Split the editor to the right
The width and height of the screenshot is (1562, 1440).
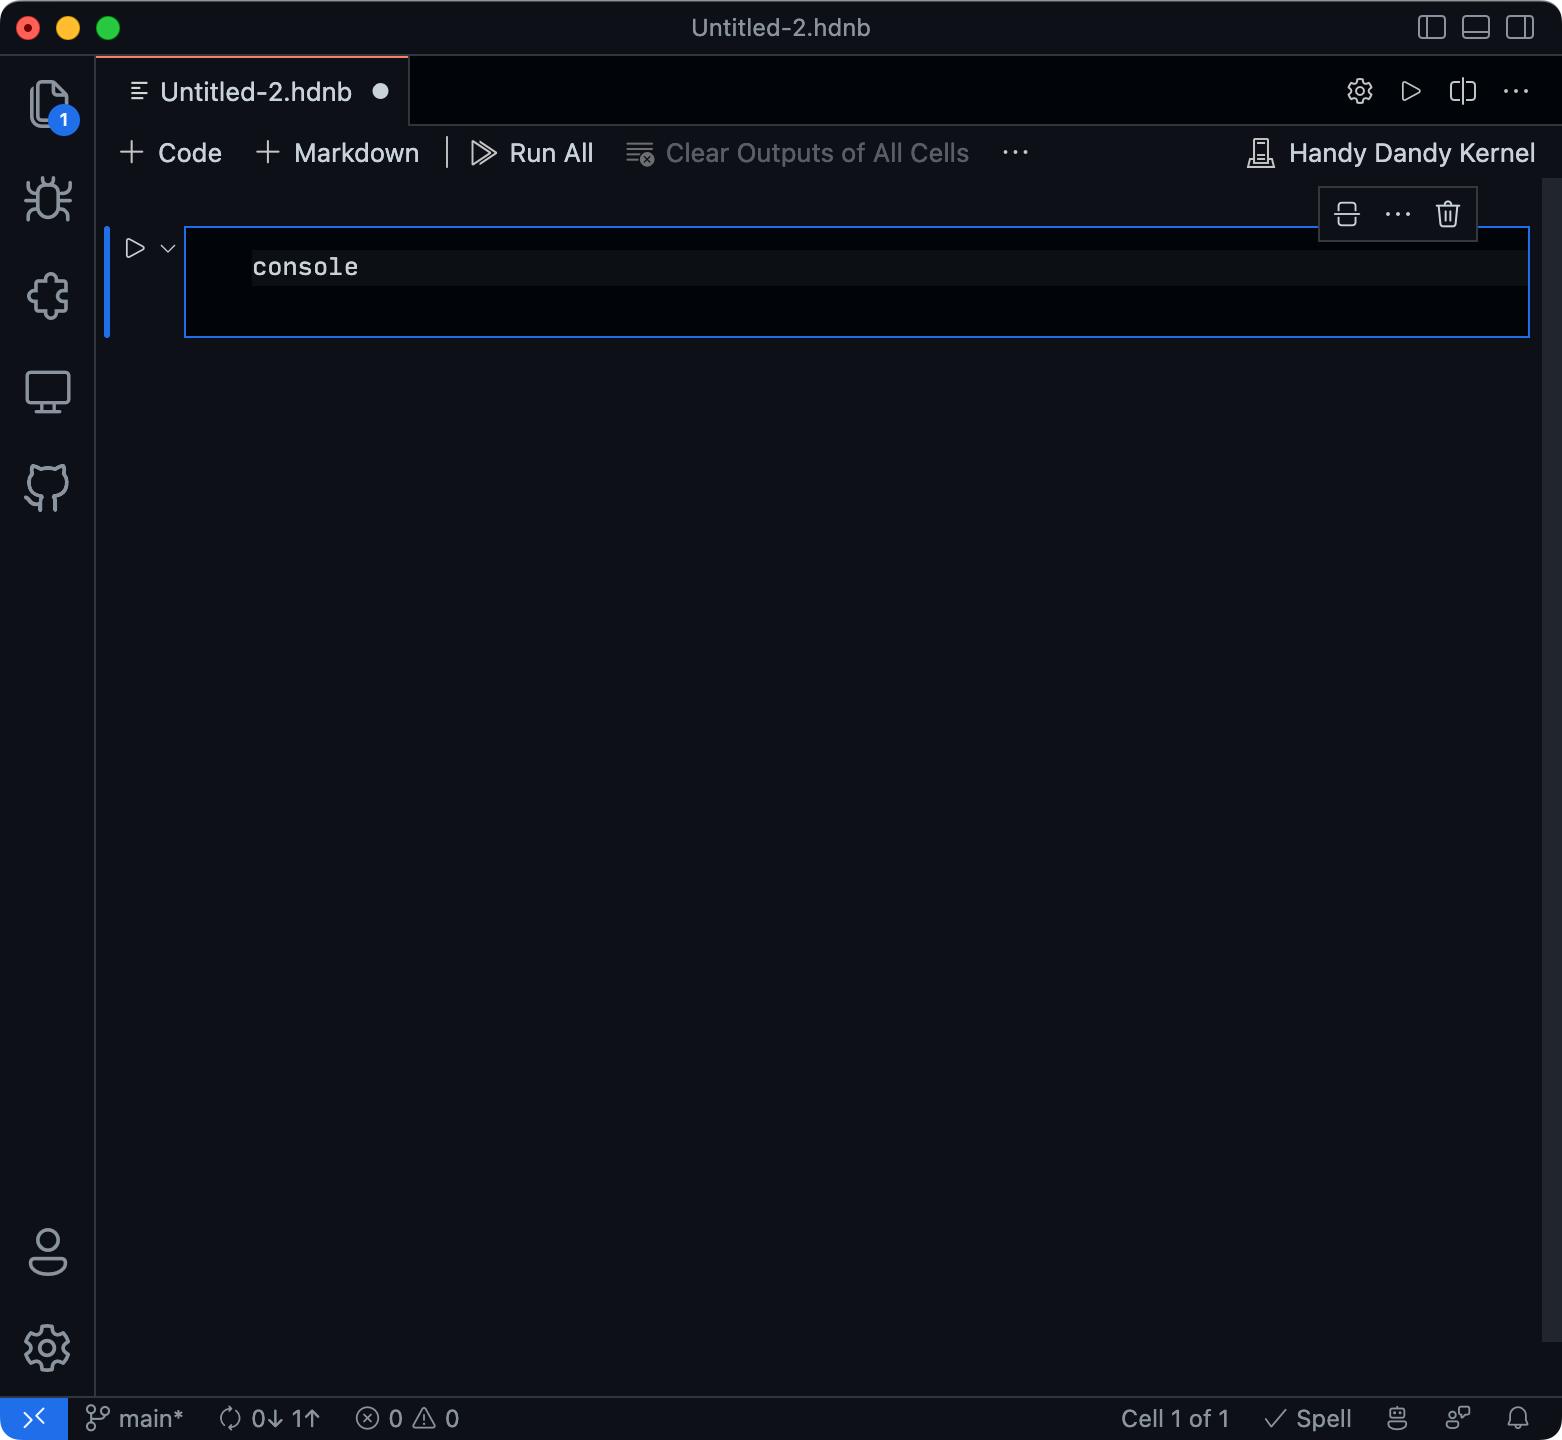click(x=1463, y=91)
